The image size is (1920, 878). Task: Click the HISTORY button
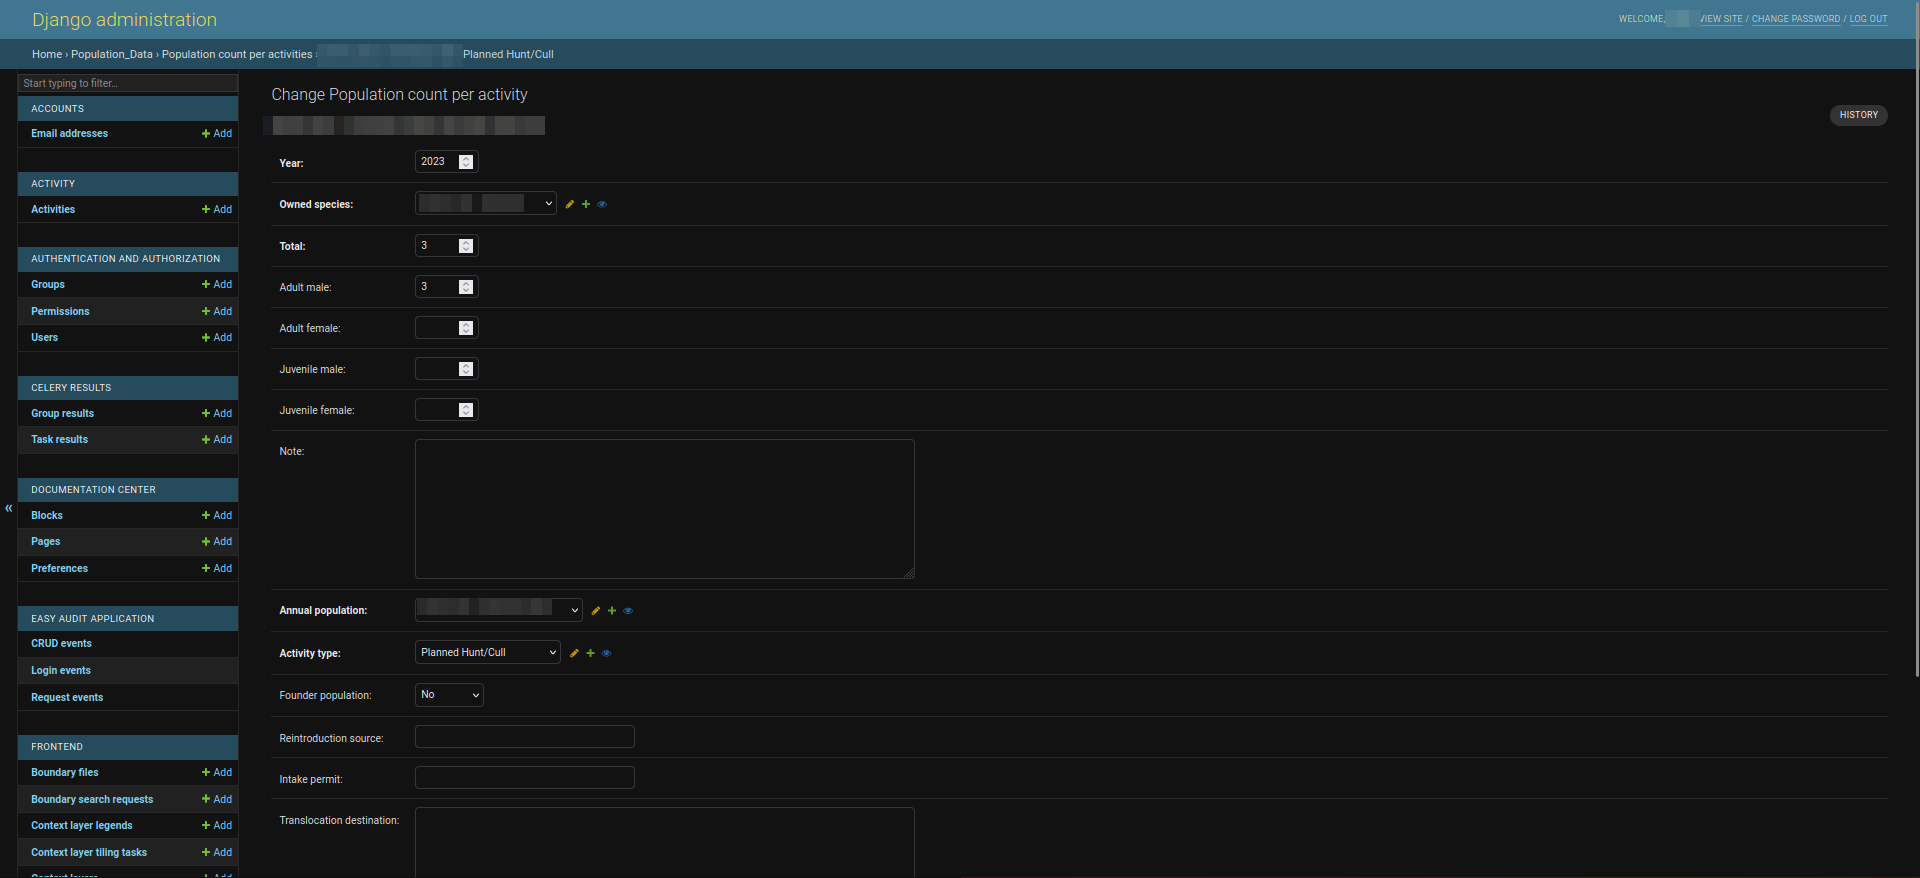1859,115
